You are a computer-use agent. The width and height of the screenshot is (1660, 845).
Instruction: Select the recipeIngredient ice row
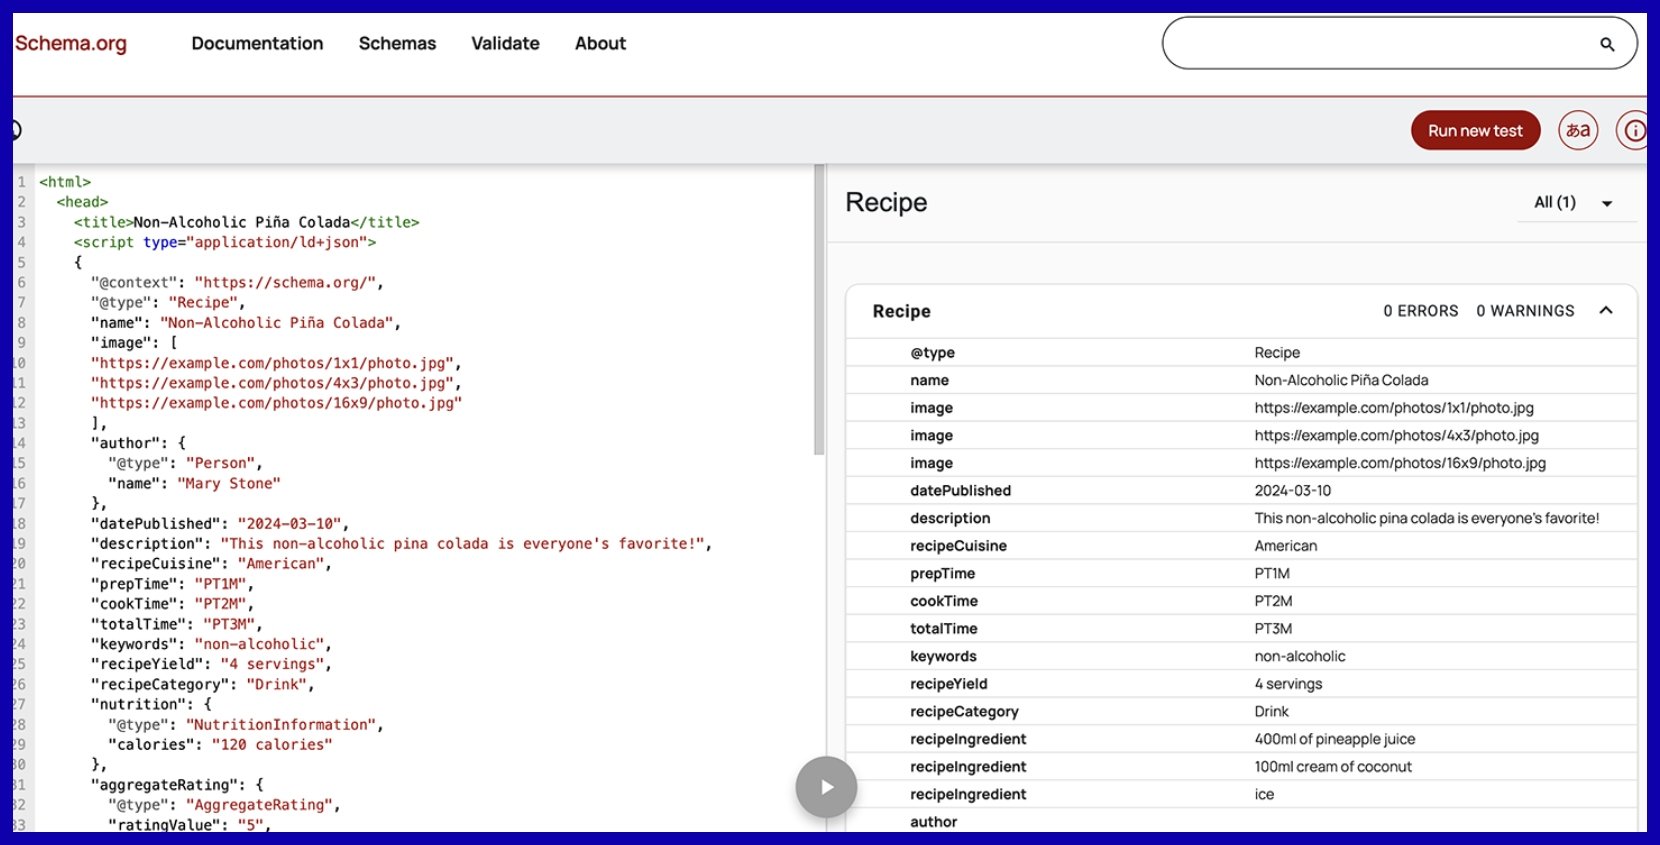click(x=1240, y=794)
